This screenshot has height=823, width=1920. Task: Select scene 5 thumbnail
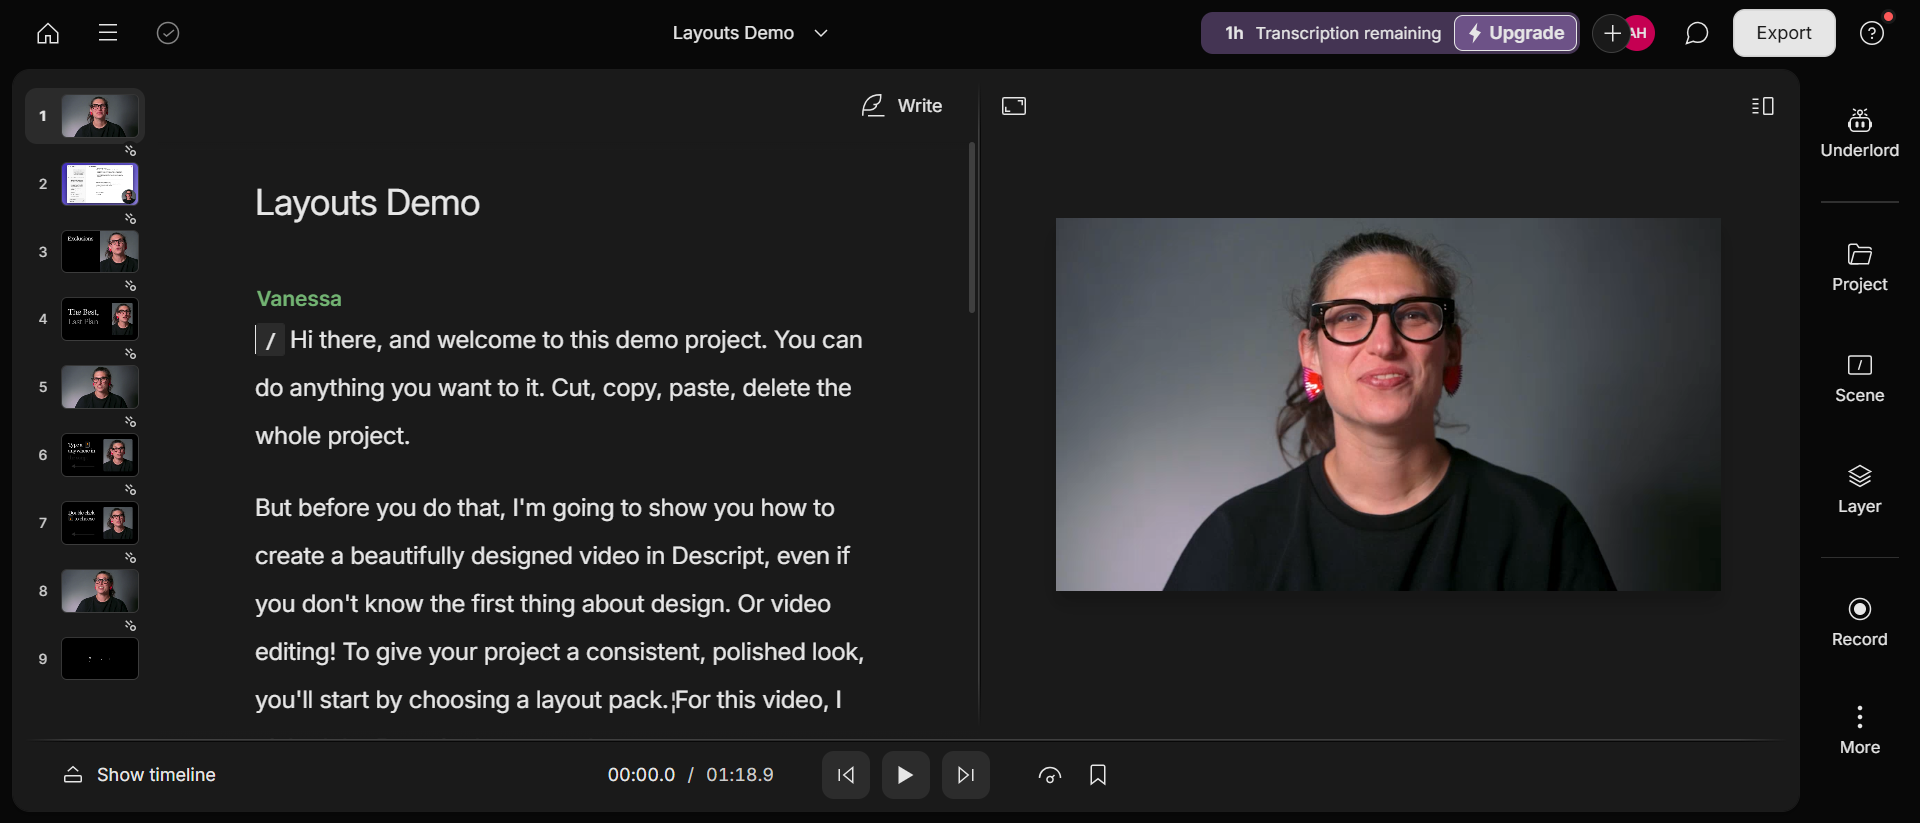[x=100, y=387]
